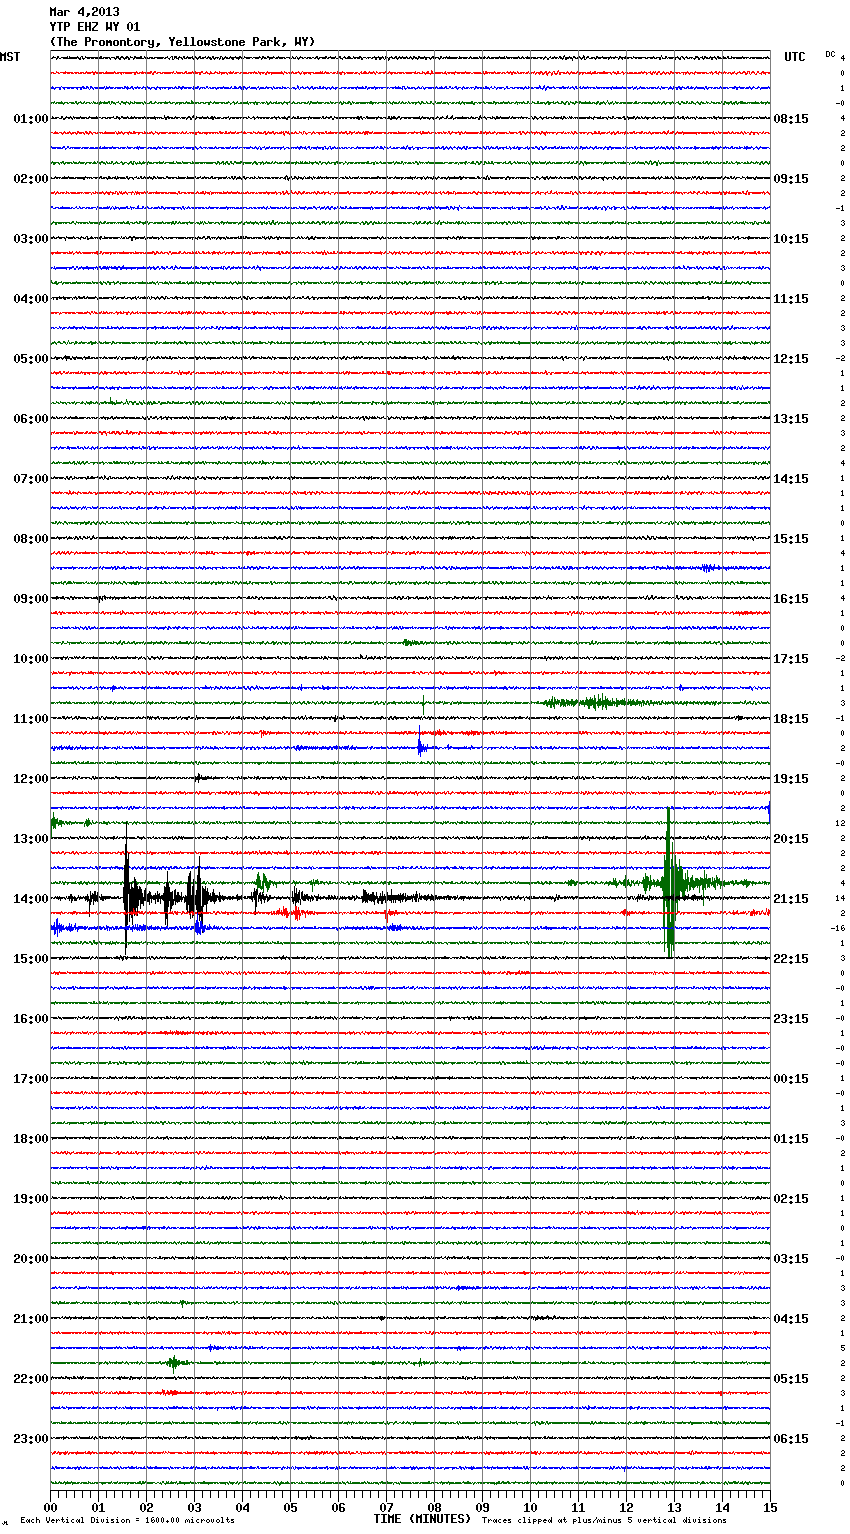This screenshot has width=850, height=1534.
Task: Click the '10:15' UTC label
Action: [x=791, y=239]
